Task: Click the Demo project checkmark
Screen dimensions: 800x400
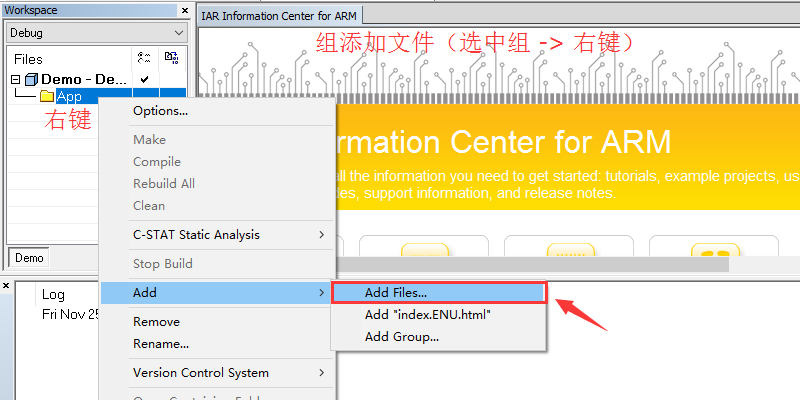Action: click(144, 80)
